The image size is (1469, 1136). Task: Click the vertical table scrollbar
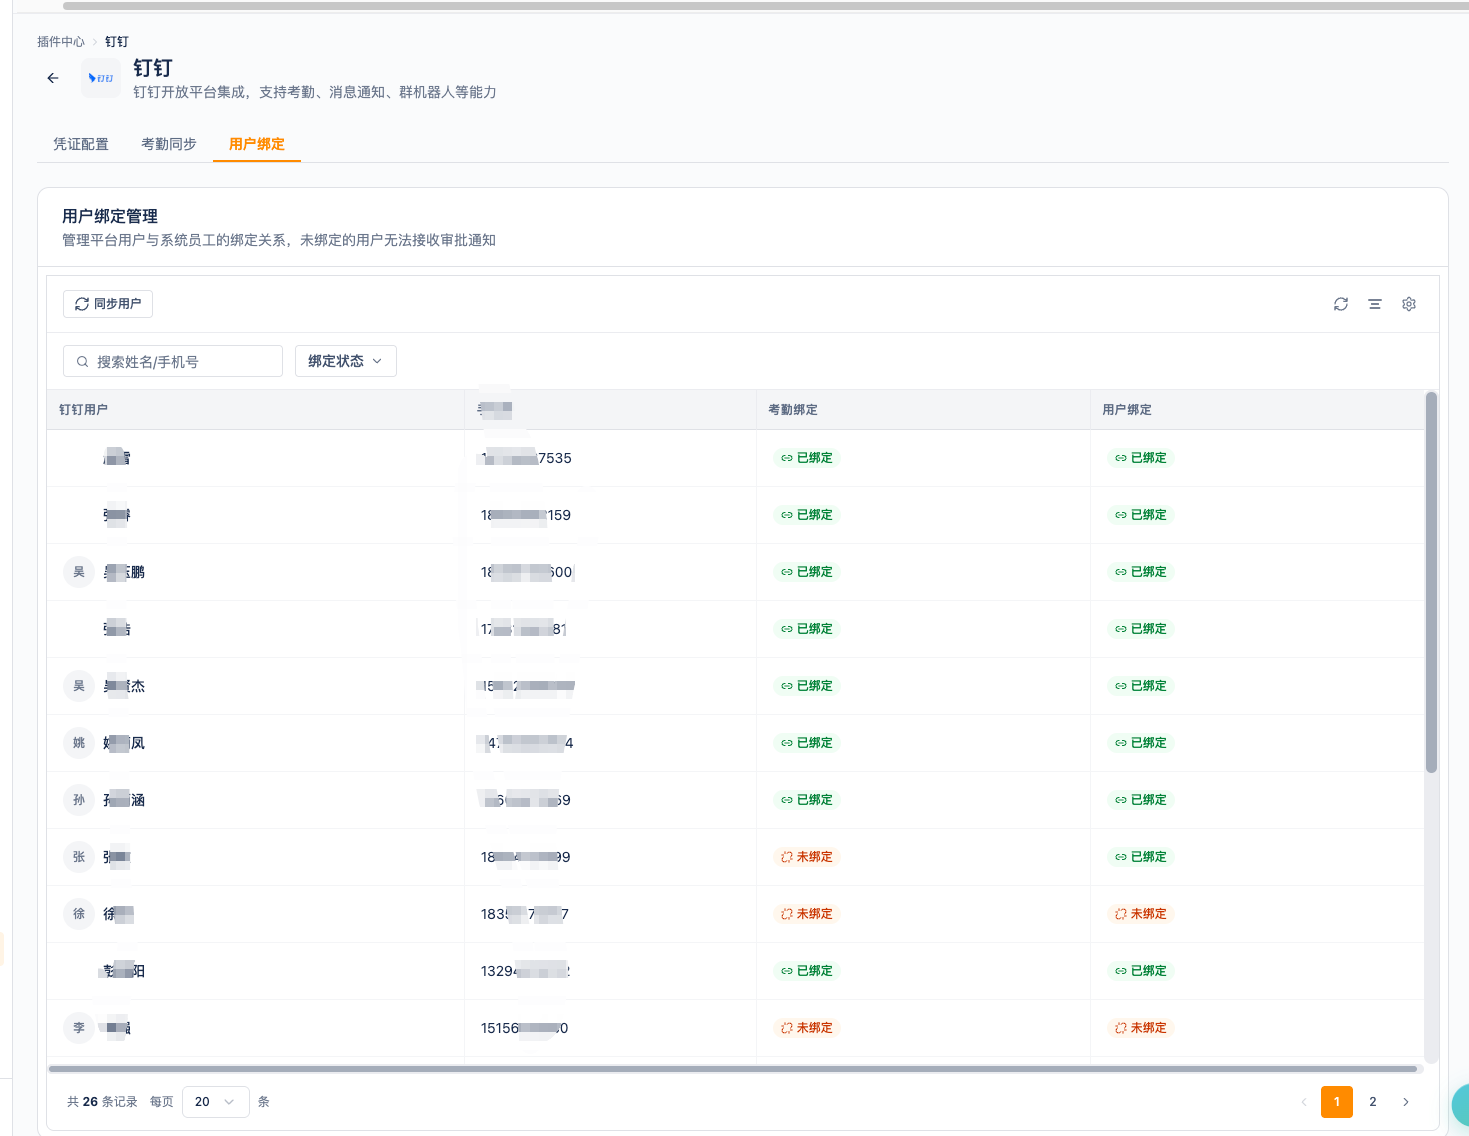1431,583
